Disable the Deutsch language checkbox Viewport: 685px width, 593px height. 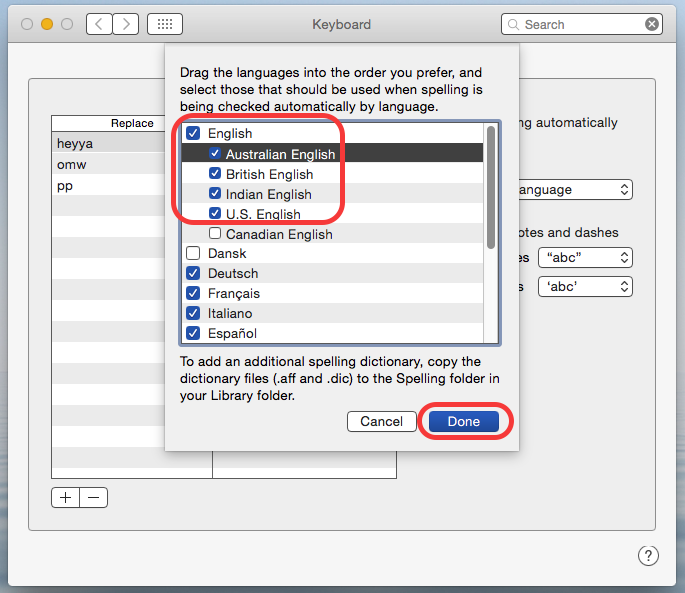(193, 273)
